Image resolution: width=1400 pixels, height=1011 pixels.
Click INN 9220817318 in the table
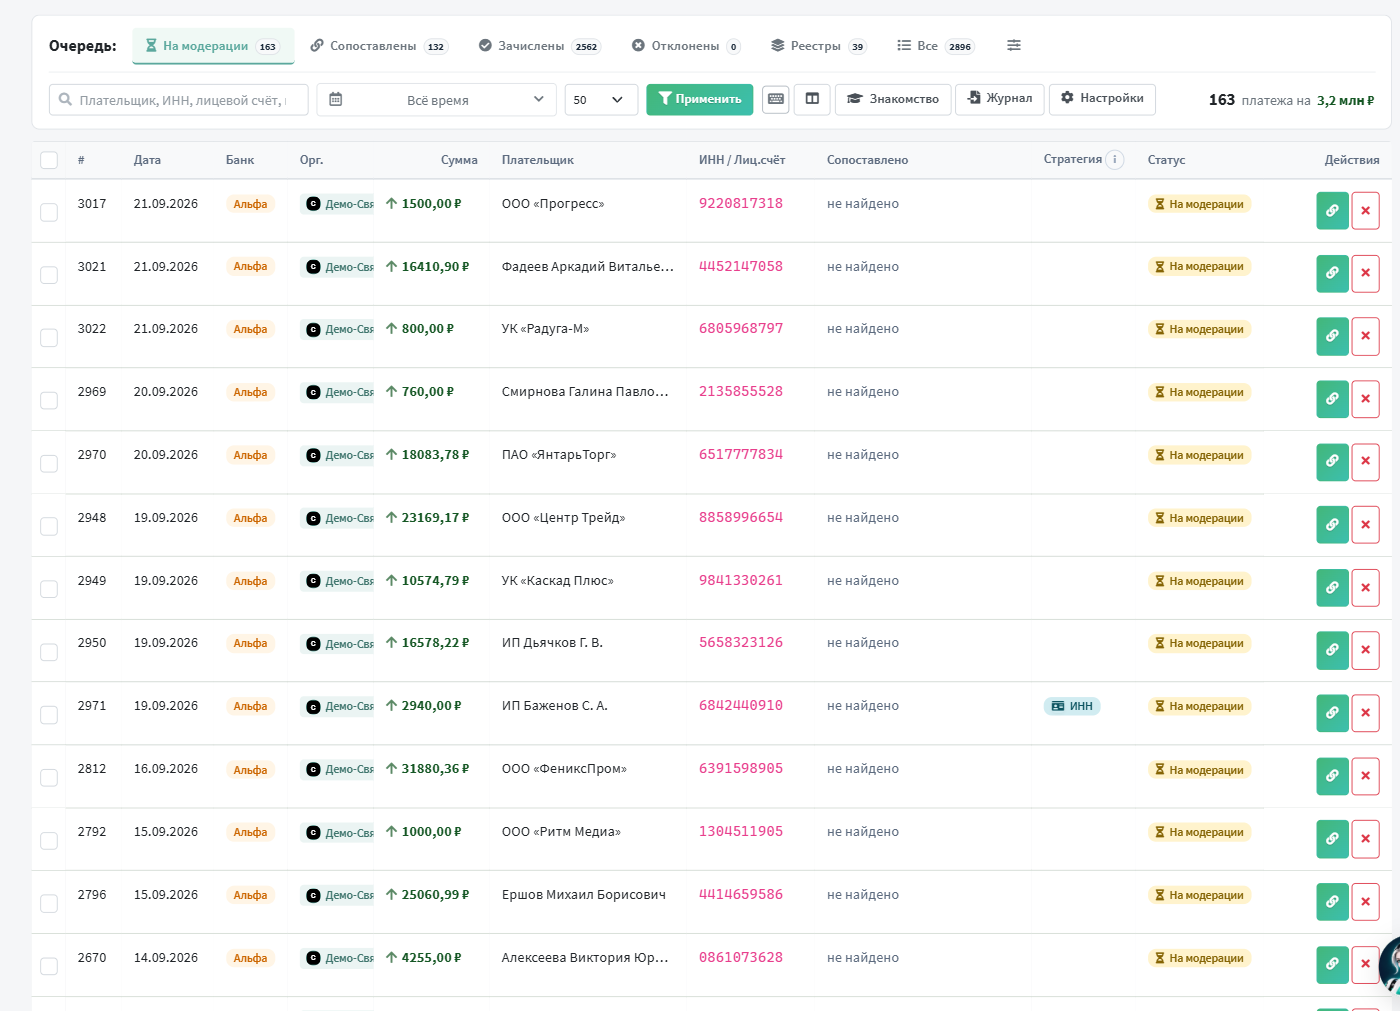pyautogui.click(x=741, y=203)
